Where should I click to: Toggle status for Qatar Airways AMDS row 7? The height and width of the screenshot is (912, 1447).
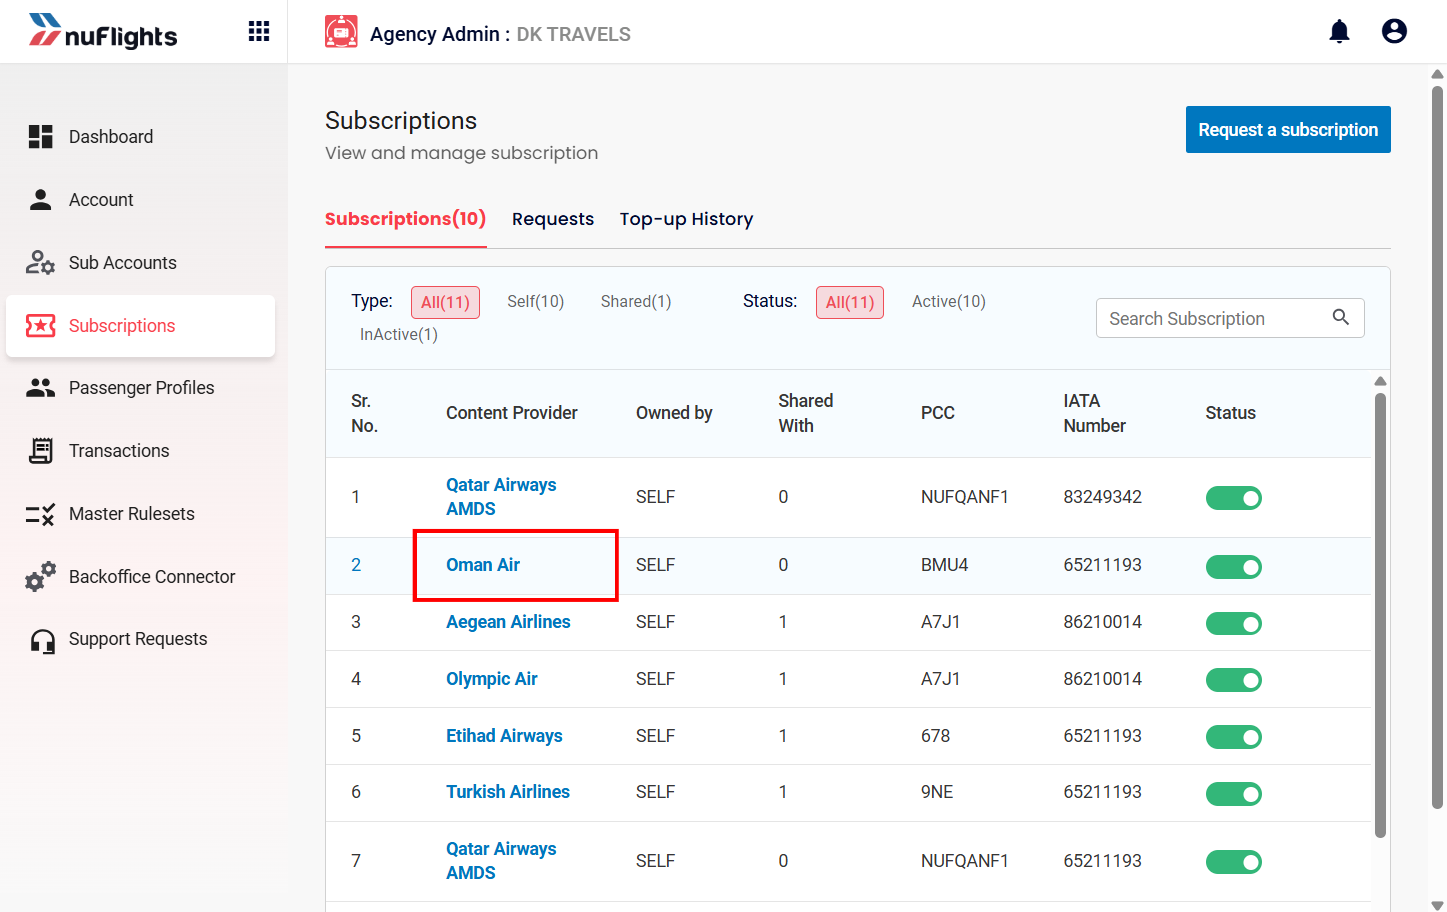pos(1233,862)
